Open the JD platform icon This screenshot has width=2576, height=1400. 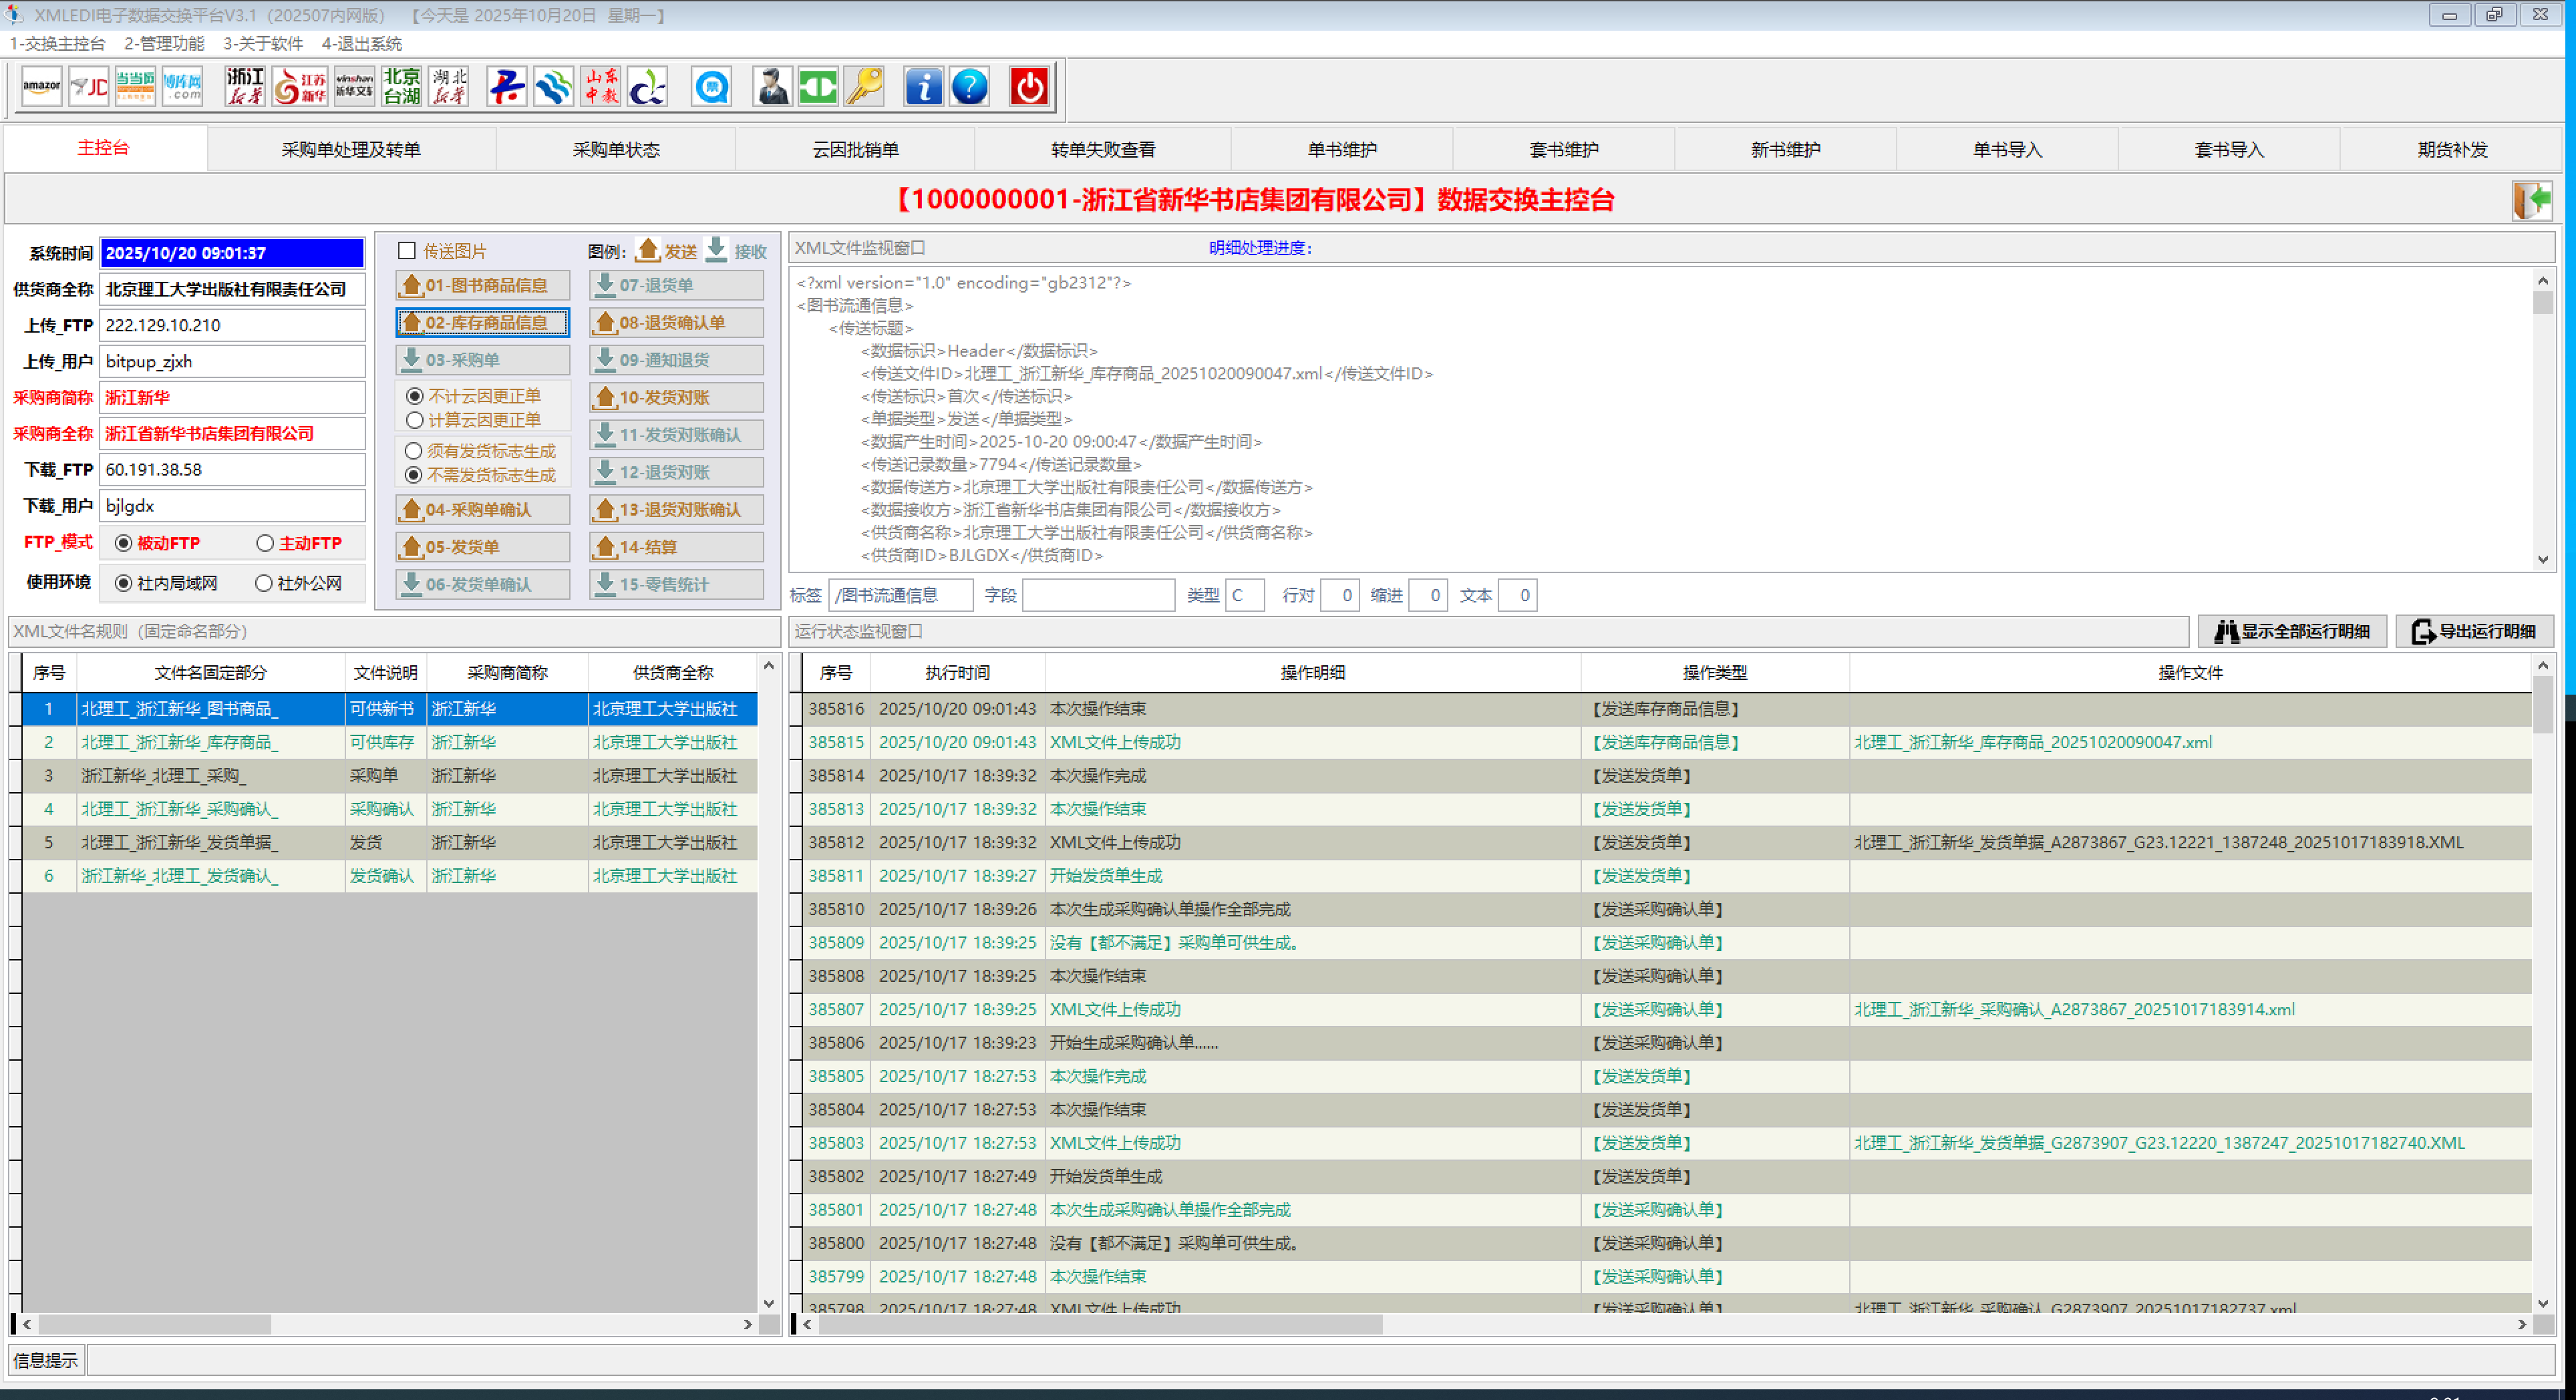pyautogui.click(x=88, y=87)
